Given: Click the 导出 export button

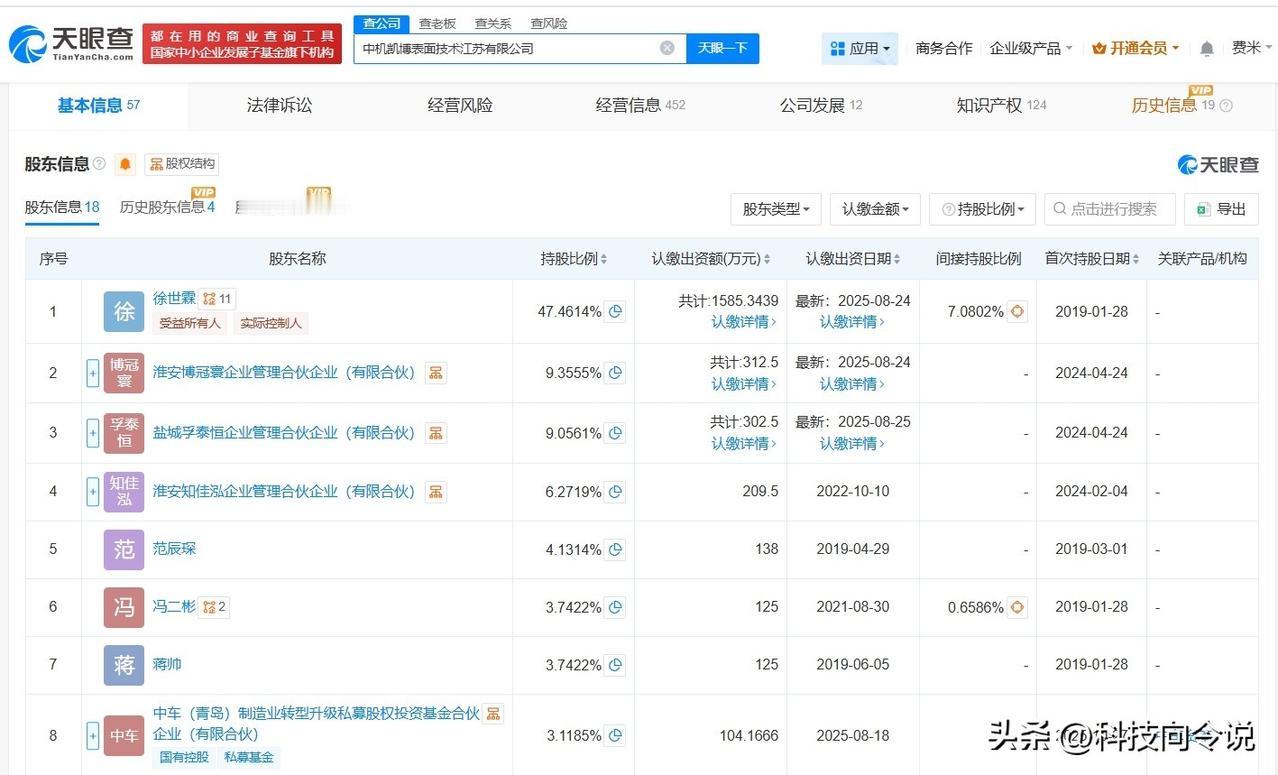Looking at the screenshot, I should pos(1221,209).
